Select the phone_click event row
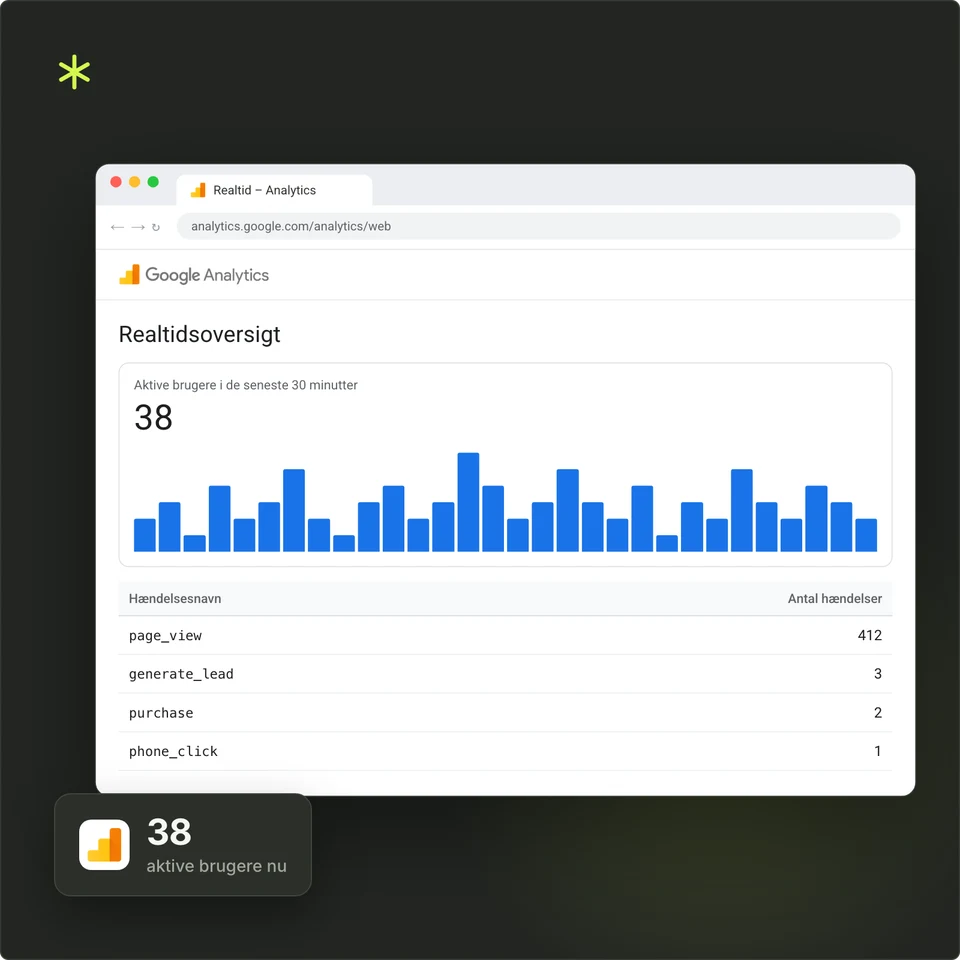960x960 pixels. coord(505,751)
